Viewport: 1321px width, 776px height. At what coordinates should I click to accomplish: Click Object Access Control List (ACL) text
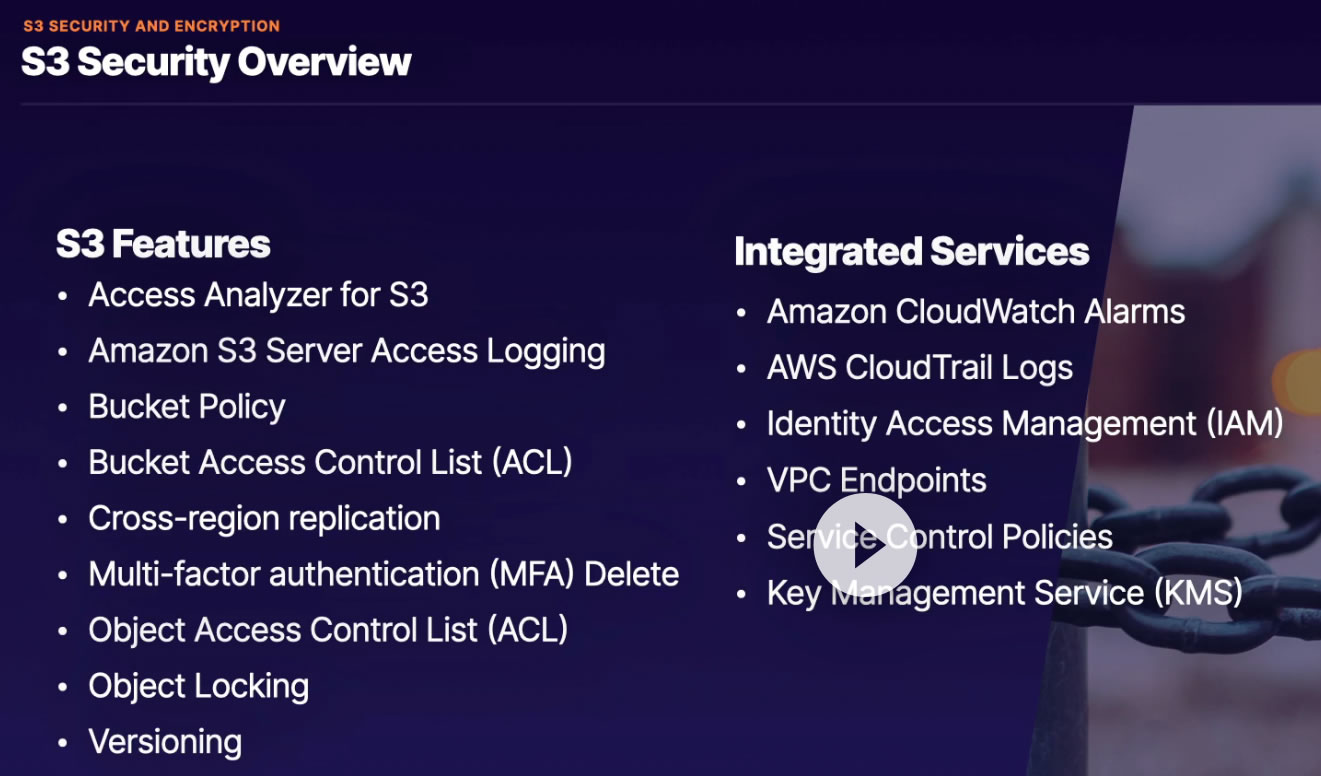pos(328,630)
